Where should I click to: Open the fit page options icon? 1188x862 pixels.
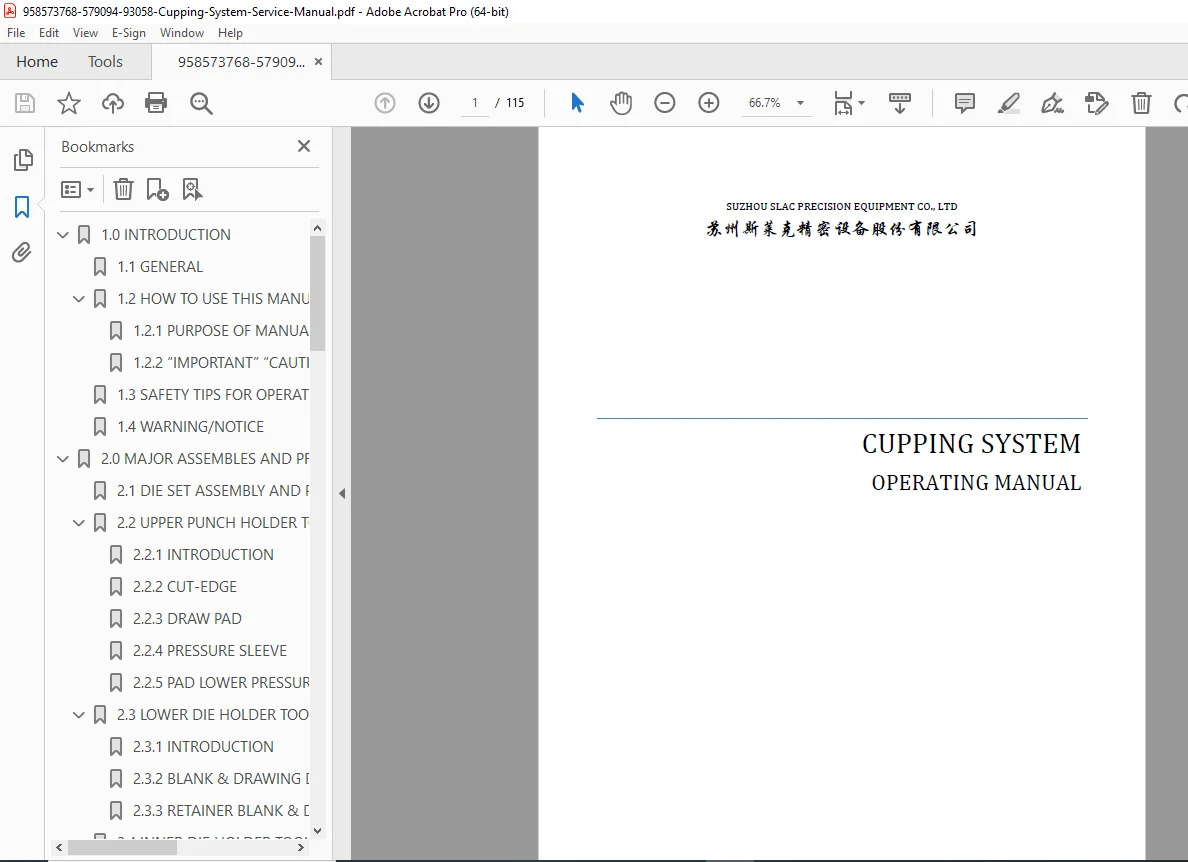pos(849,103)
